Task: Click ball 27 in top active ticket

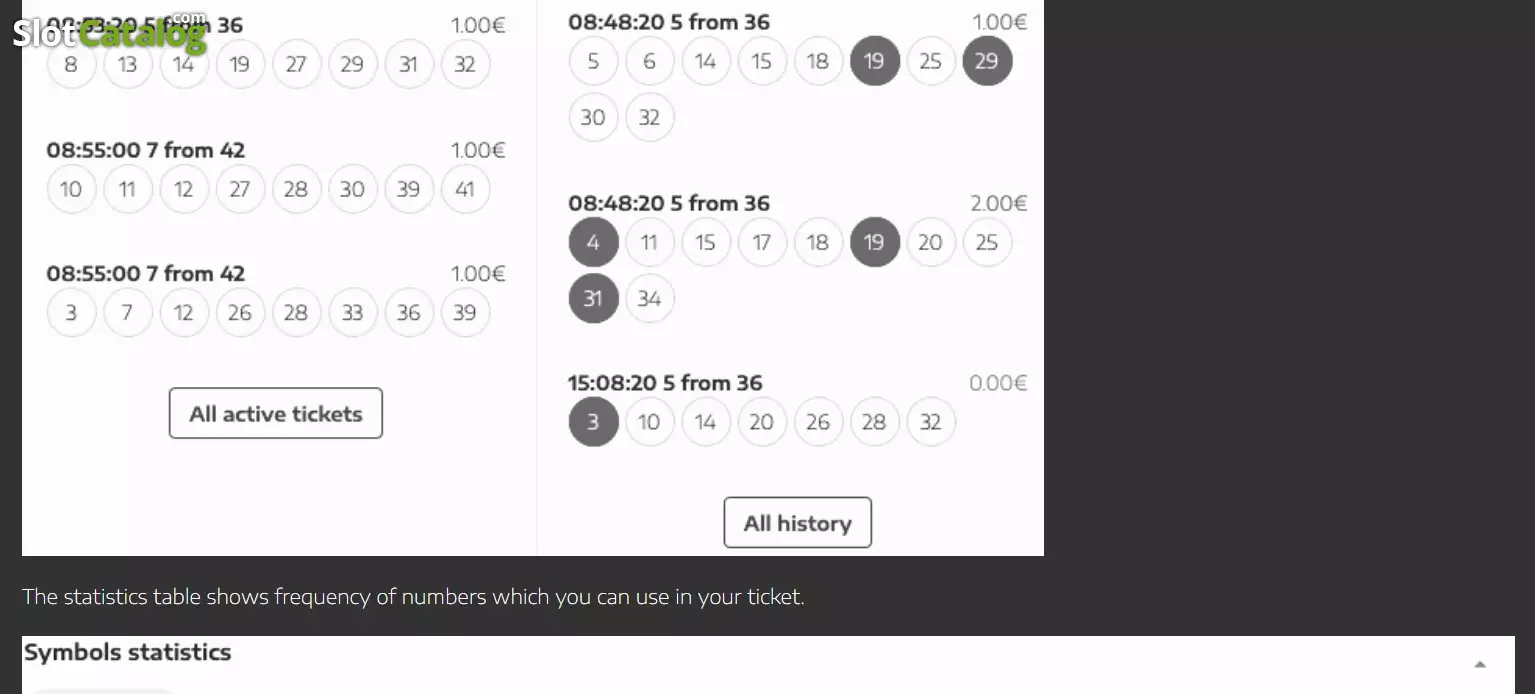Action: pos(296,64)
